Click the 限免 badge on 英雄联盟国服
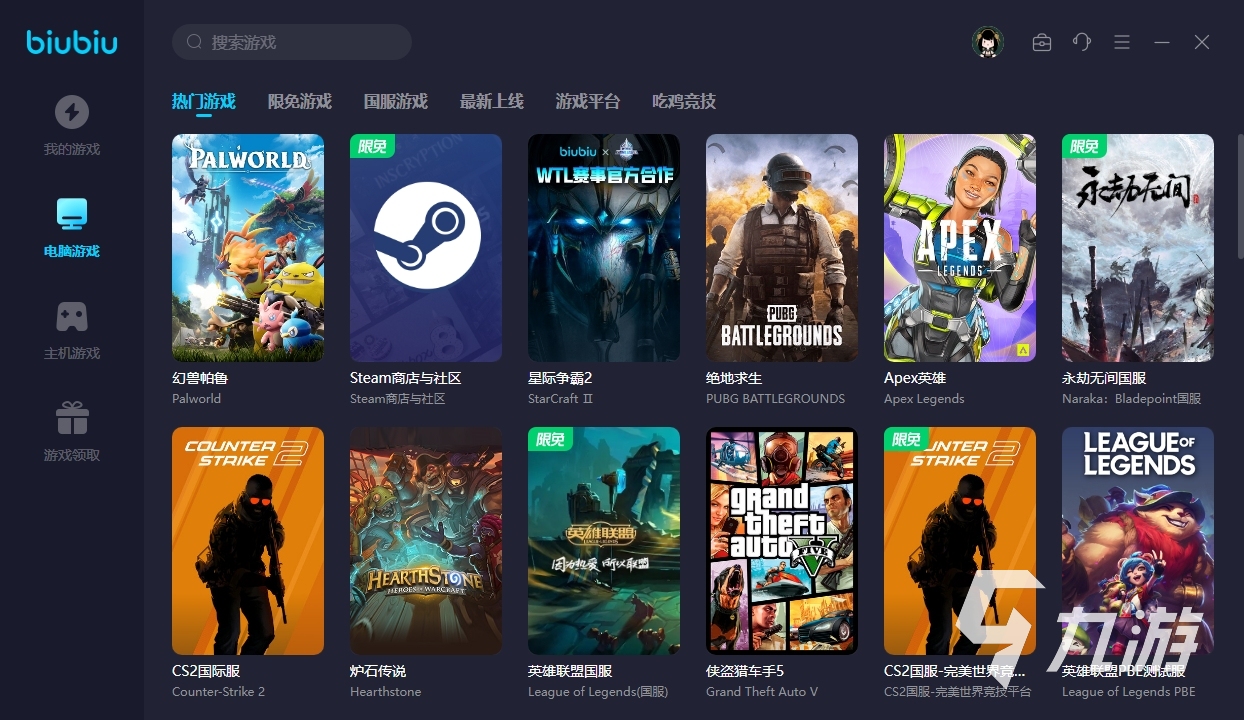 pyautogui.click(x=550, y=439)
